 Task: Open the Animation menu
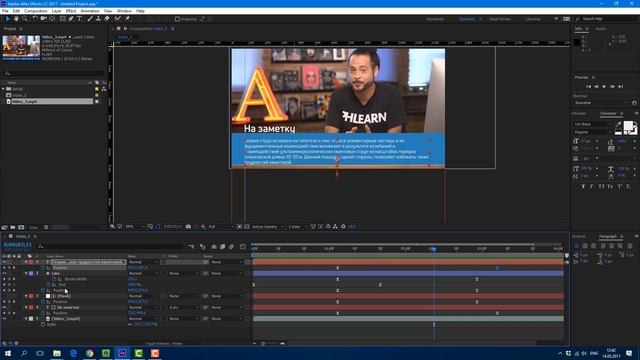[x=90, y=11]
